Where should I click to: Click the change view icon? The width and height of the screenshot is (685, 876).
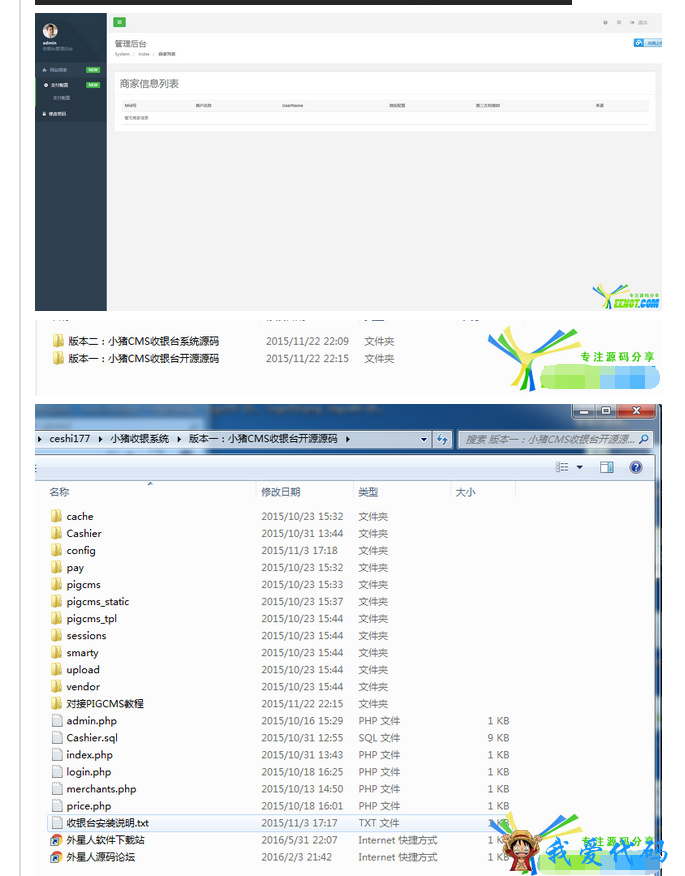point(562,467)
